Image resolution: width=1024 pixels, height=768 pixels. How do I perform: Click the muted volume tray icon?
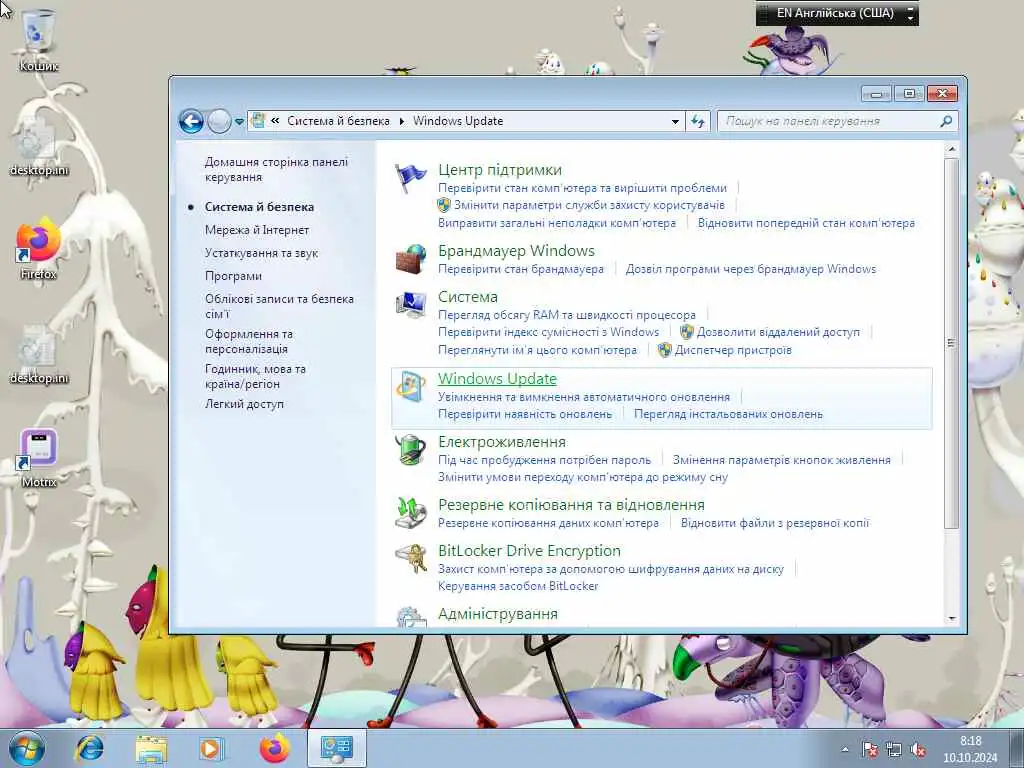click(918, 750)
